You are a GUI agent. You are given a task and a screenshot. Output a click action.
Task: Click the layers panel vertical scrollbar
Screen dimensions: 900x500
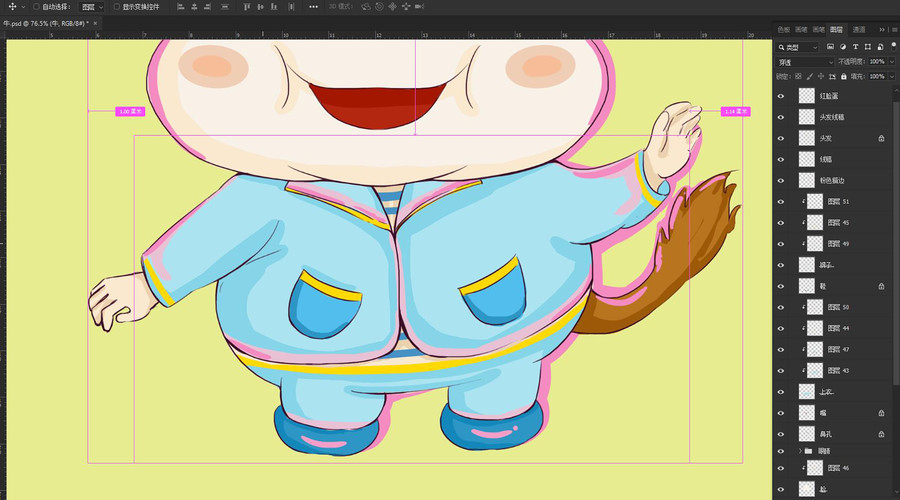[895, 244]
